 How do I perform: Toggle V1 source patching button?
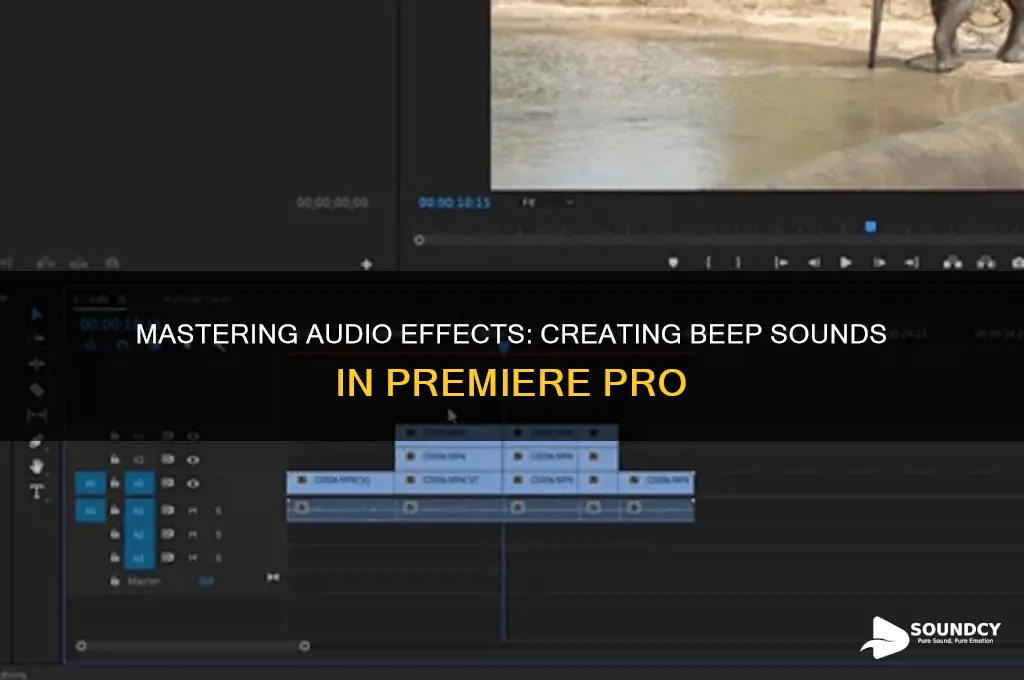click(91, 484)
